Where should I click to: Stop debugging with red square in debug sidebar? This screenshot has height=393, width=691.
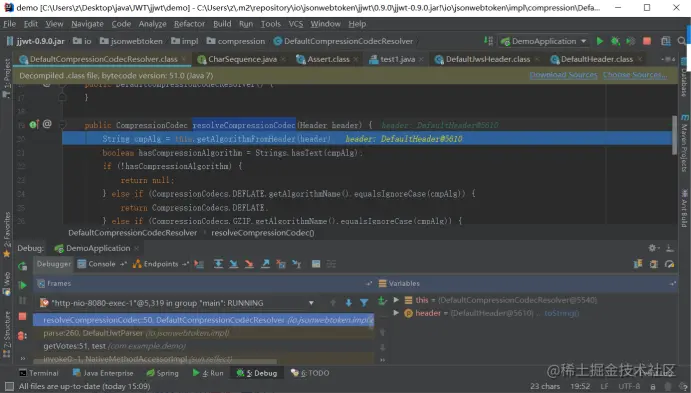(x=22, y=316)
